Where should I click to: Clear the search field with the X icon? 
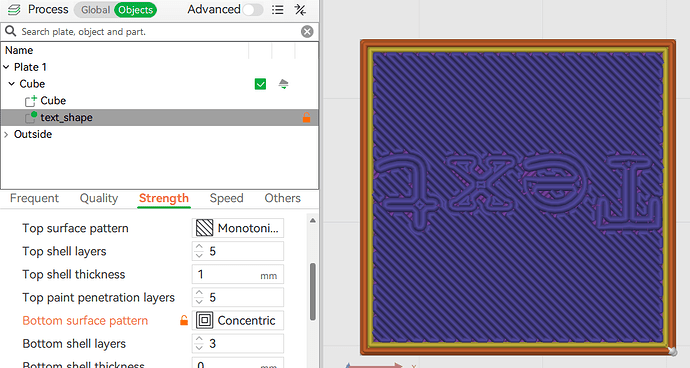coord(307,31)
